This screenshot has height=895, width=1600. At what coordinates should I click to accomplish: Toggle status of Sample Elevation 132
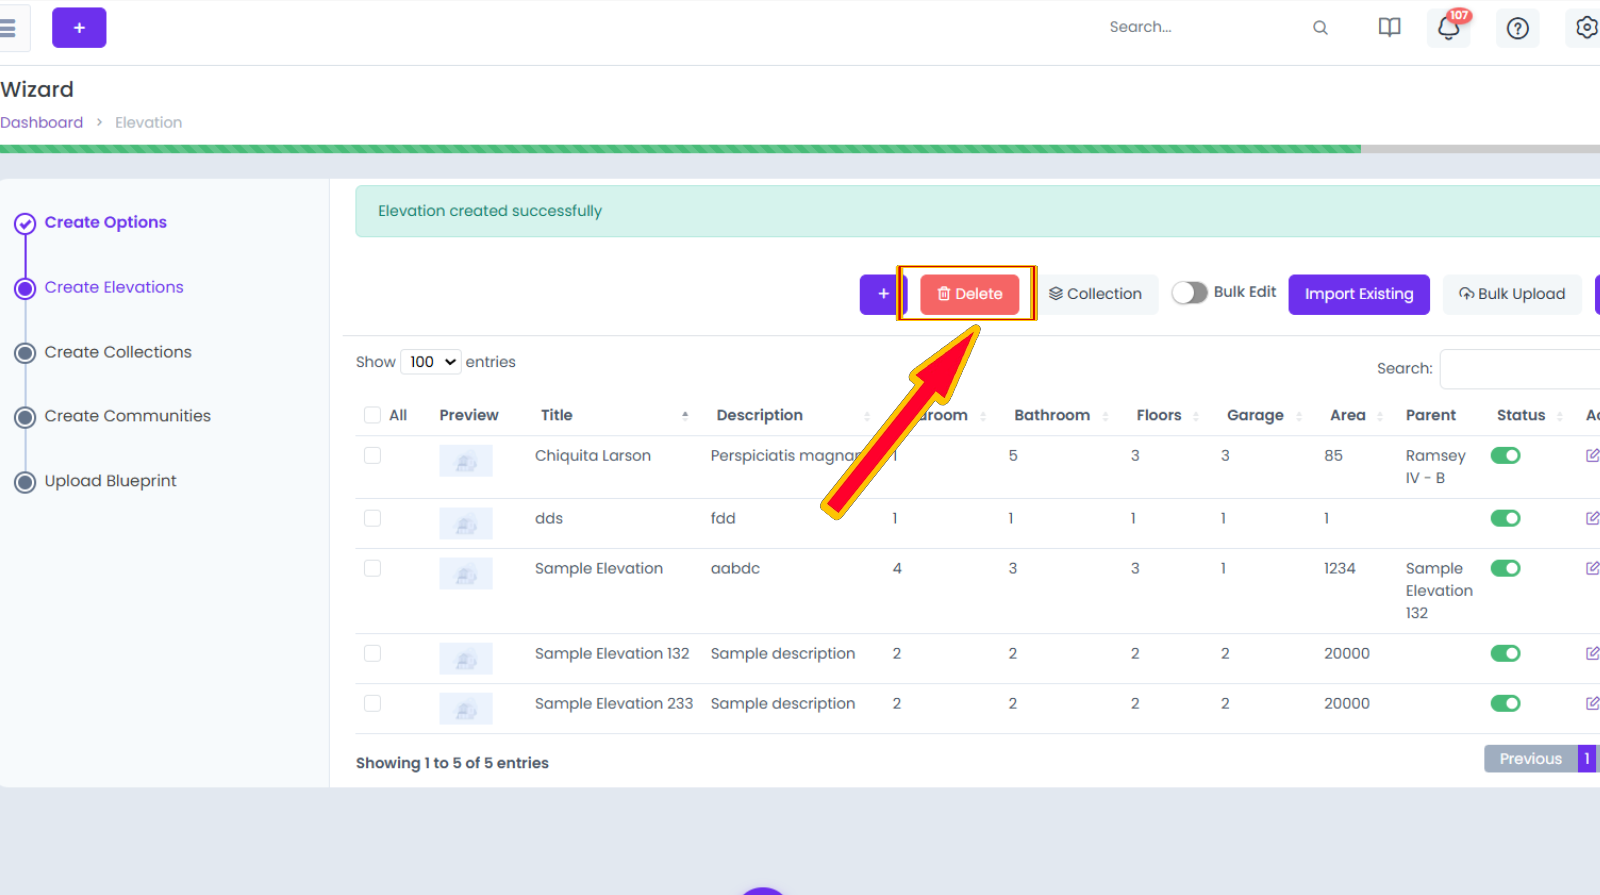point(1505,653)
